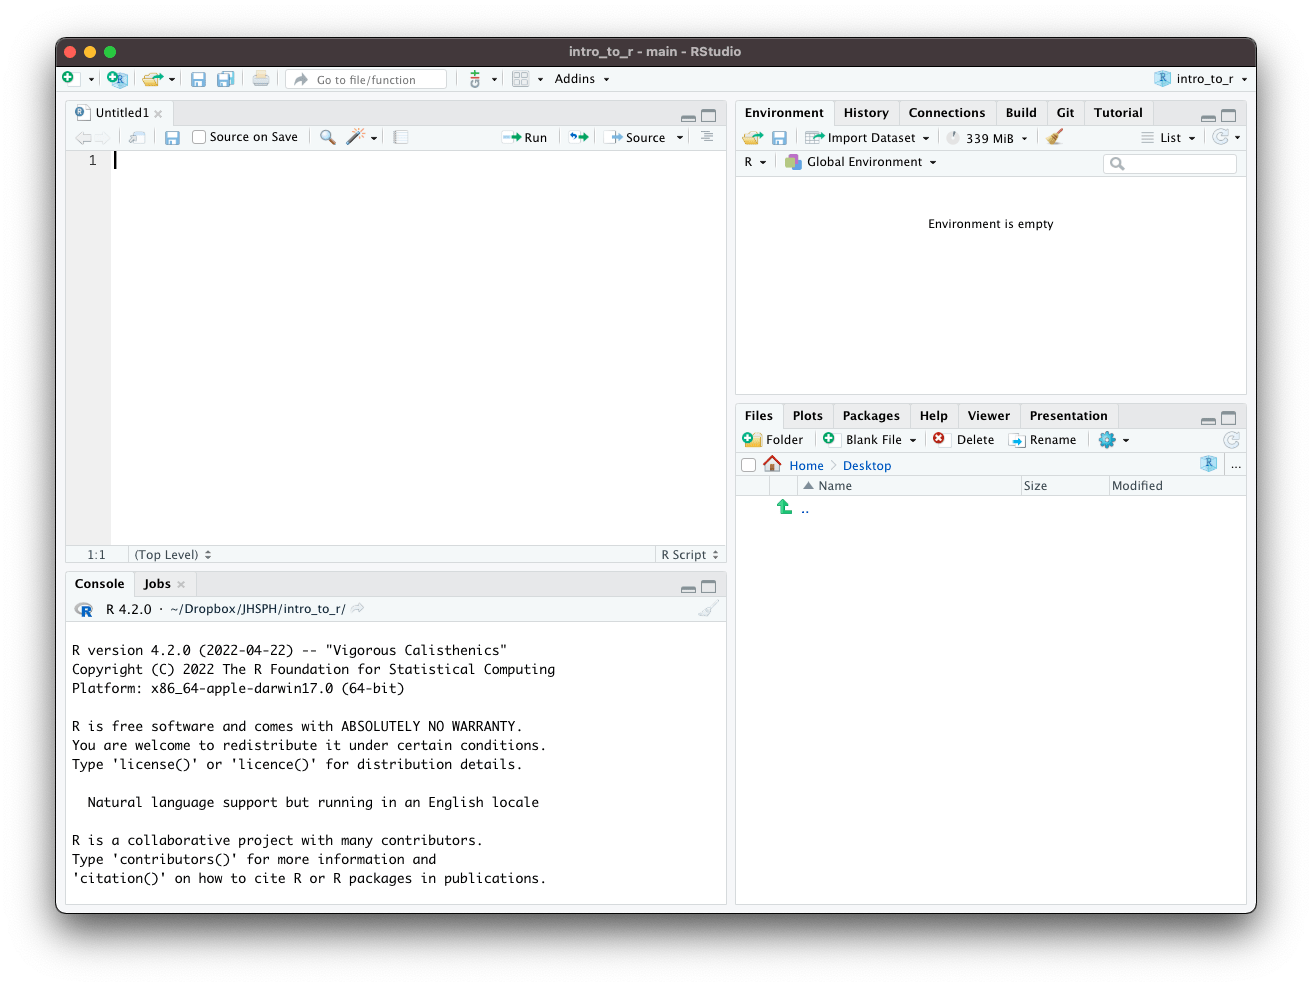1312x987 pixels.
Task: Select all files with the checkbox
Action: pos(748,464)
